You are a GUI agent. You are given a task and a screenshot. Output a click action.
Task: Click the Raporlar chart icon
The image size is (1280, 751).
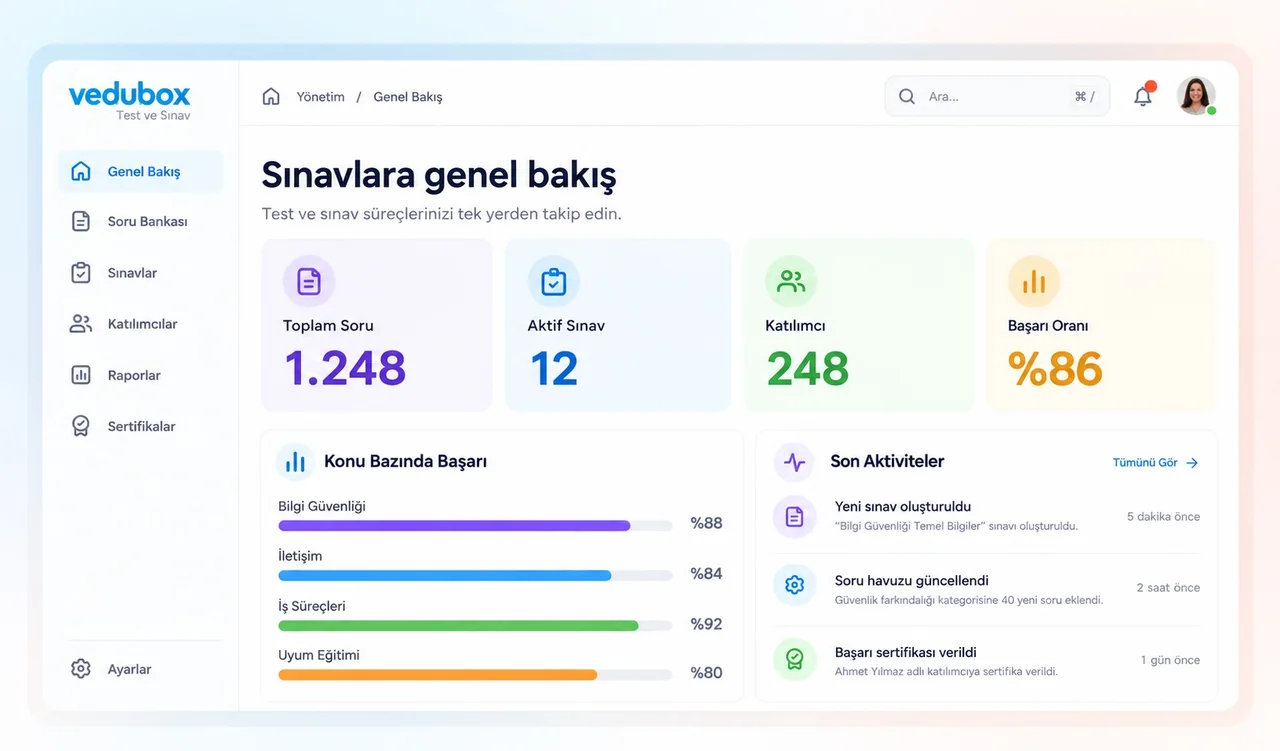[x=81, y=375]
